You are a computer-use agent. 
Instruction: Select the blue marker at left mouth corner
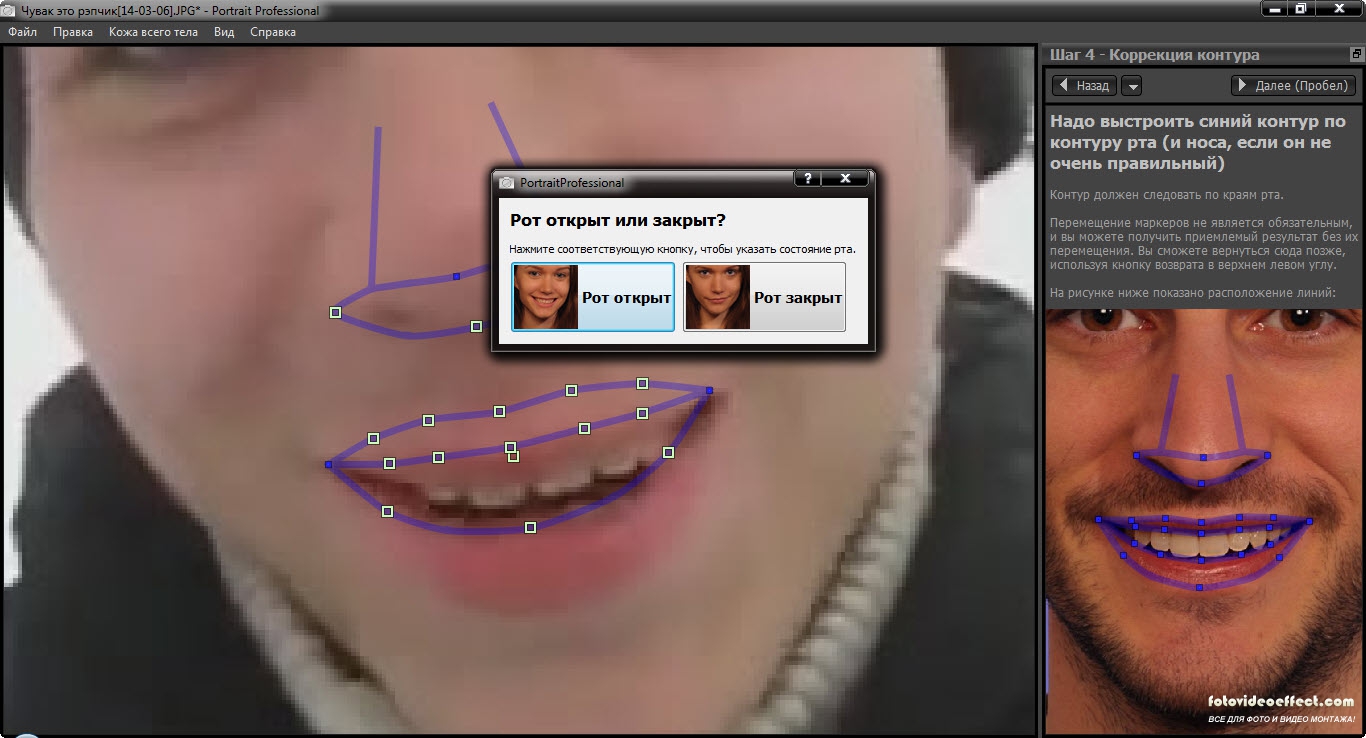[x=328, y=464]
